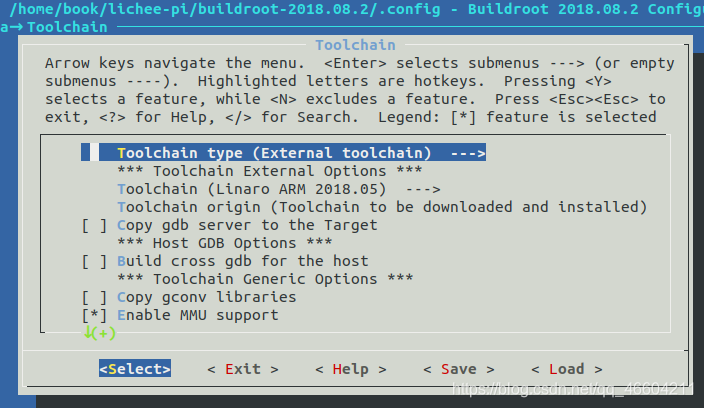The height and width of the screenshot is (408, 704).
Task: Click the .config file path title text
Action: tap(225, 9)
